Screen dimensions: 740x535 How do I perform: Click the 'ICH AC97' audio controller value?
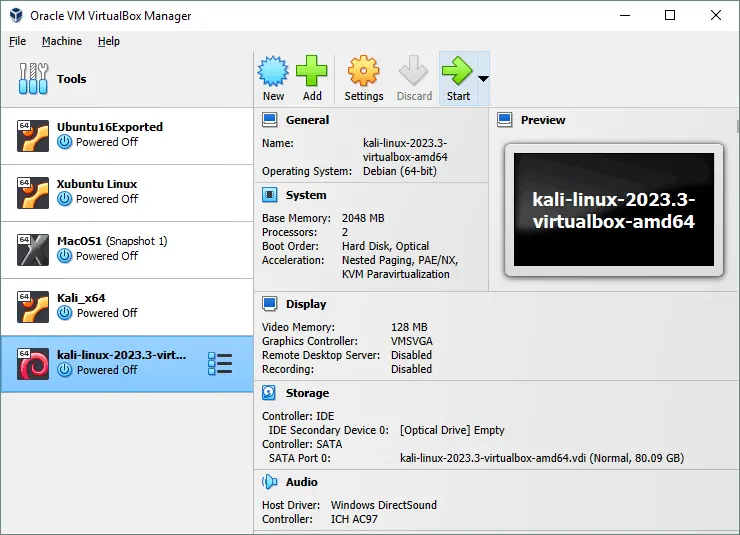(354, 519)
